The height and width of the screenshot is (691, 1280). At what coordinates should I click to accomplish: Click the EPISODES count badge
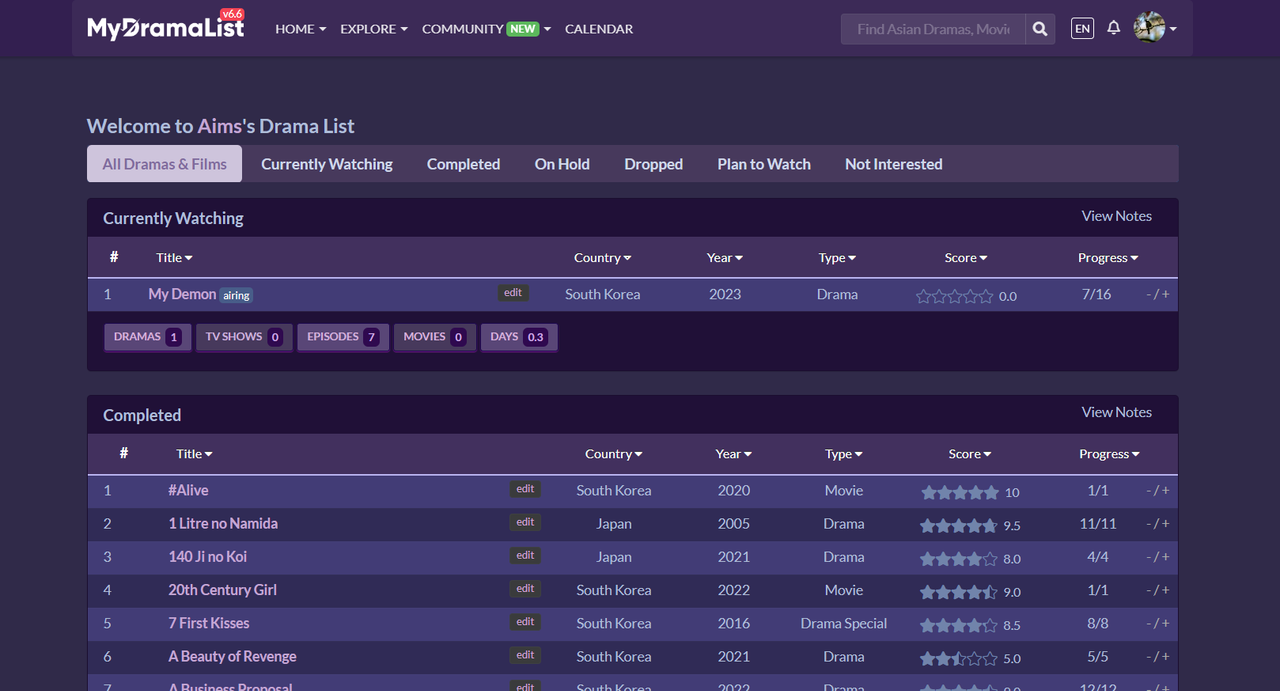(343, 337)
